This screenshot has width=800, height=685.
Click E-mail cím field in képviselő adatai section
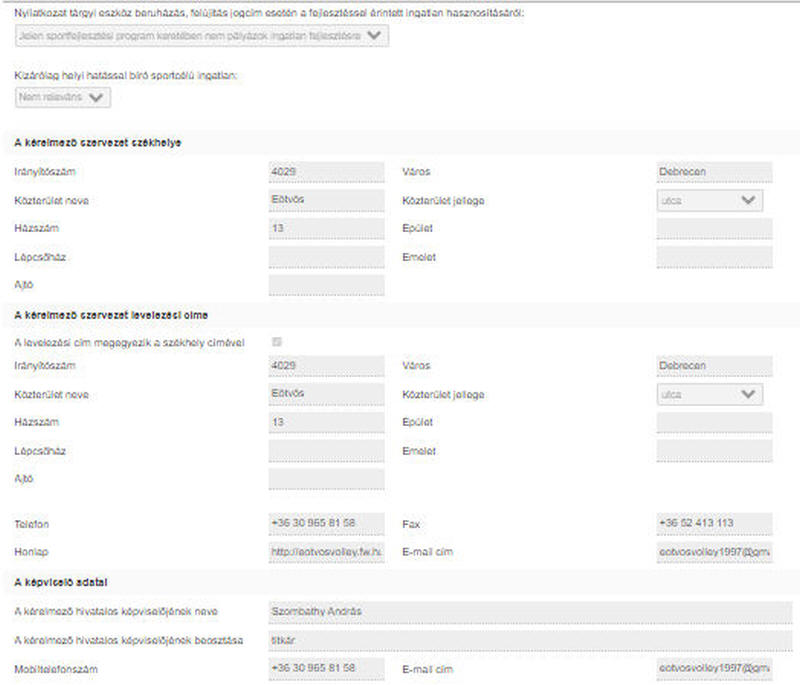click(714, 668)
